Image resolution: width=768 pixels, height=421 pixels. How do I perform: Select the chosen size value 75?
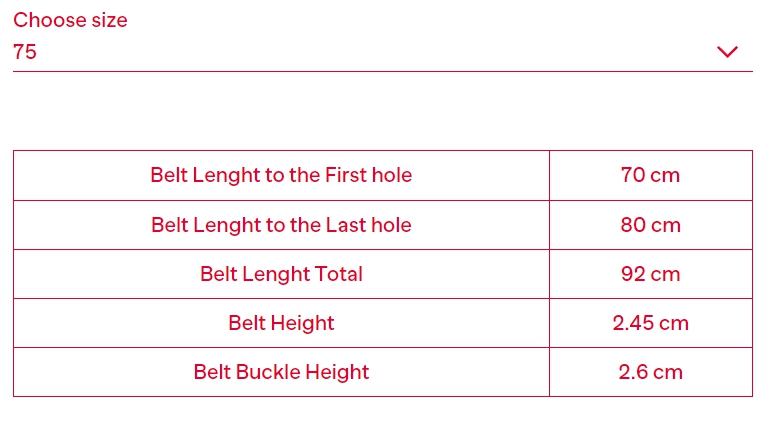(x=25, y=52)
